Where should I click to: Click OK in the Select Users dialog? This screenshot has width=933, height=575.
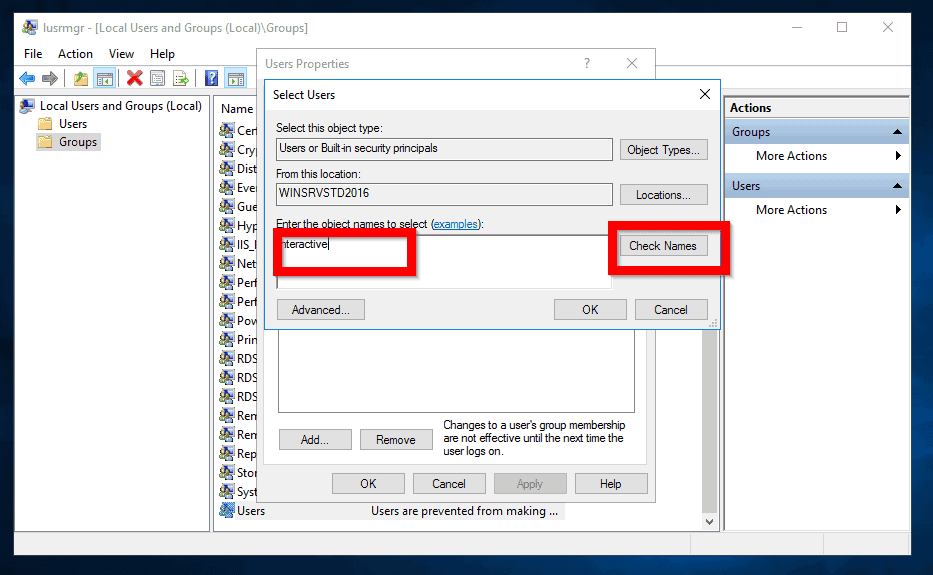[590, 310]
